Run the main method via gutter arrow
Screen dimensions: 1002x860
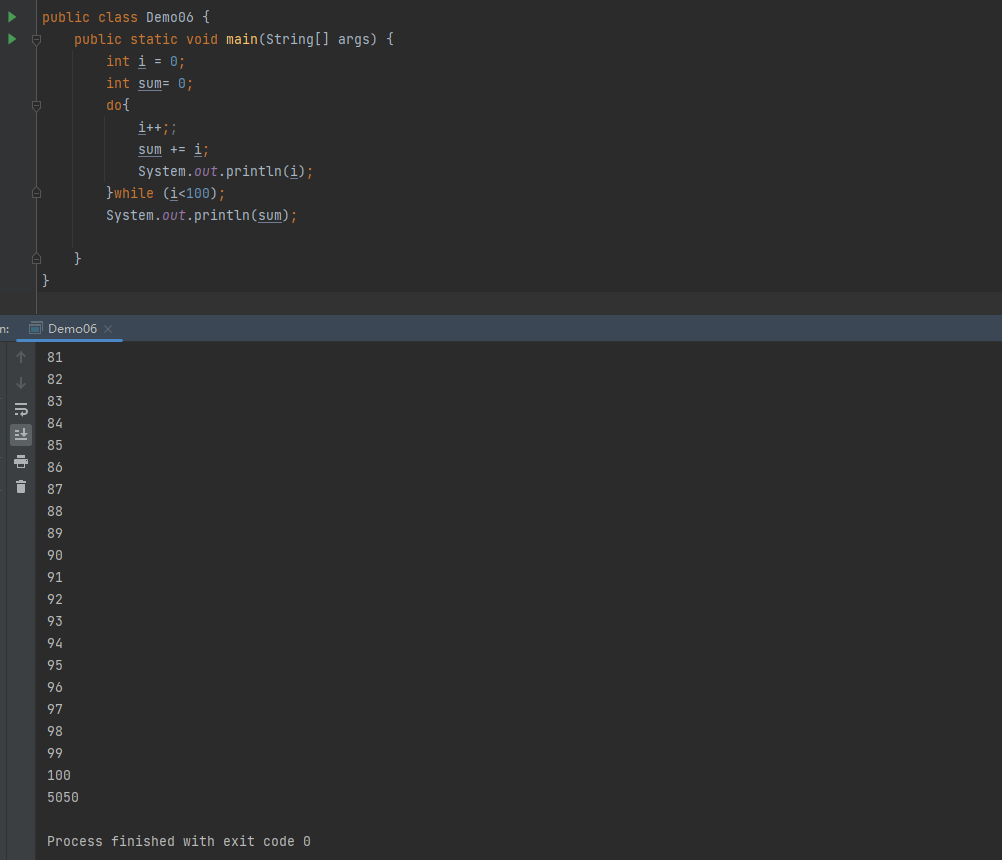[x=12, y=39]
